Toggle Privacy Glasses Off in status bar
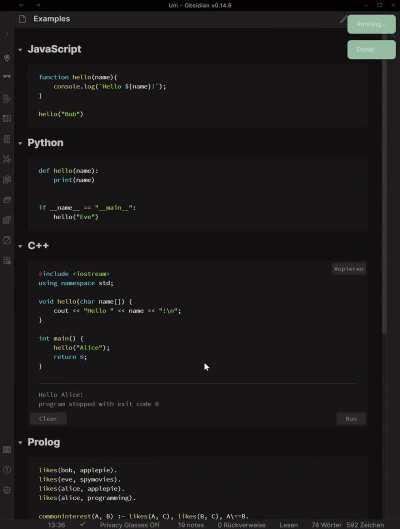The height and width of the screenshot is (529, 400). pos(130,525)
